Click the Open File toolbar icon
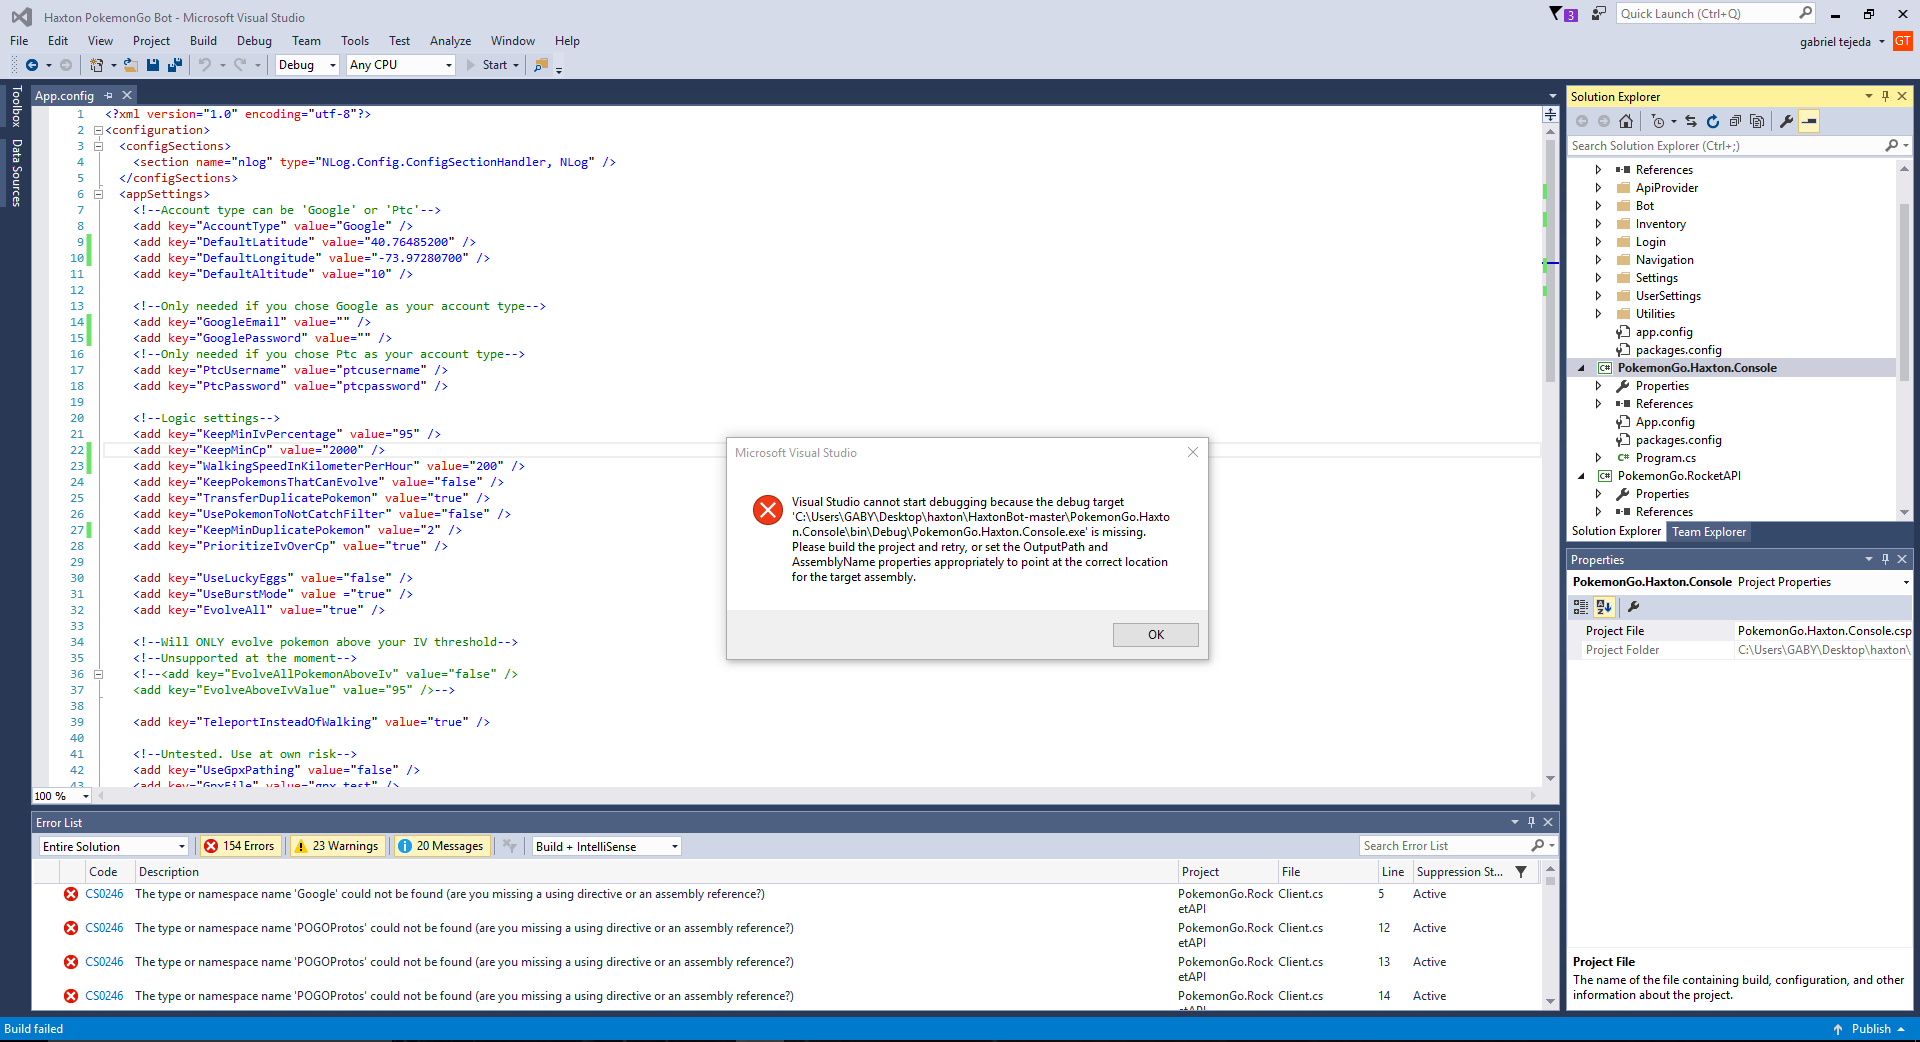 click(130, 65)
